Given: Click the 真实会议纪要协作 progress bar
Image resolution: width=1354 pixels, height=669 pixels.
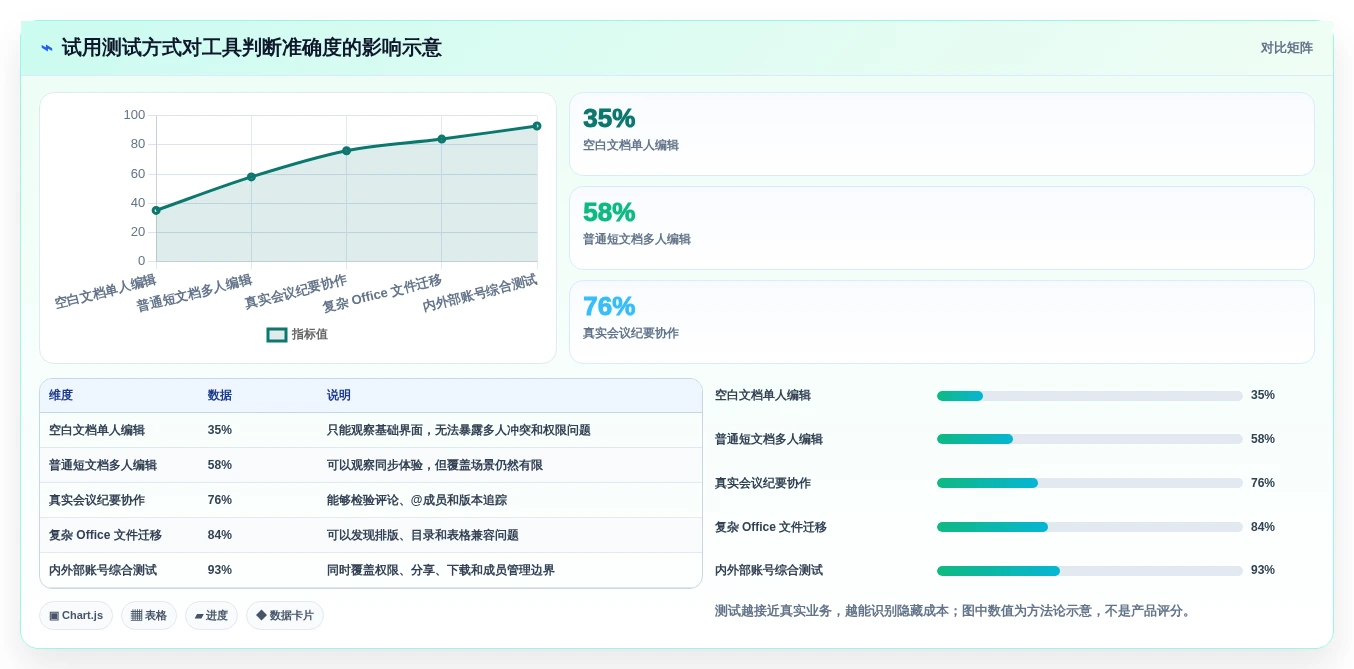Looking at the screenshot, I should 1090,483.
